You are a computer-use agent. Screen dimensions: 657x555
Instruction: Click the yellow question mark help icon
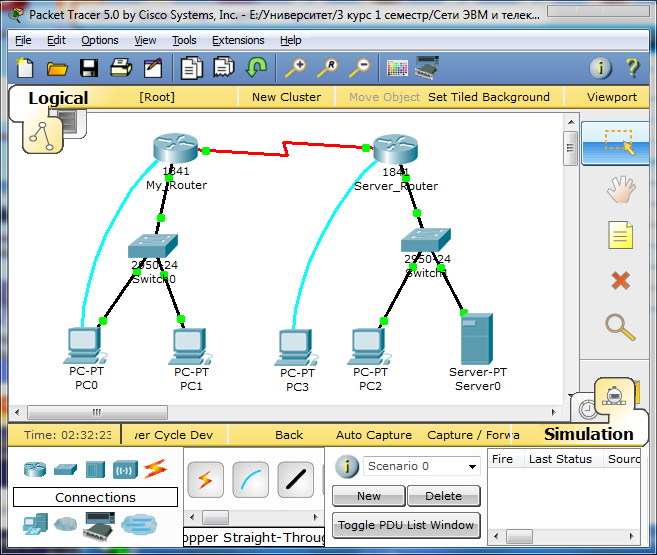(632, 68)
